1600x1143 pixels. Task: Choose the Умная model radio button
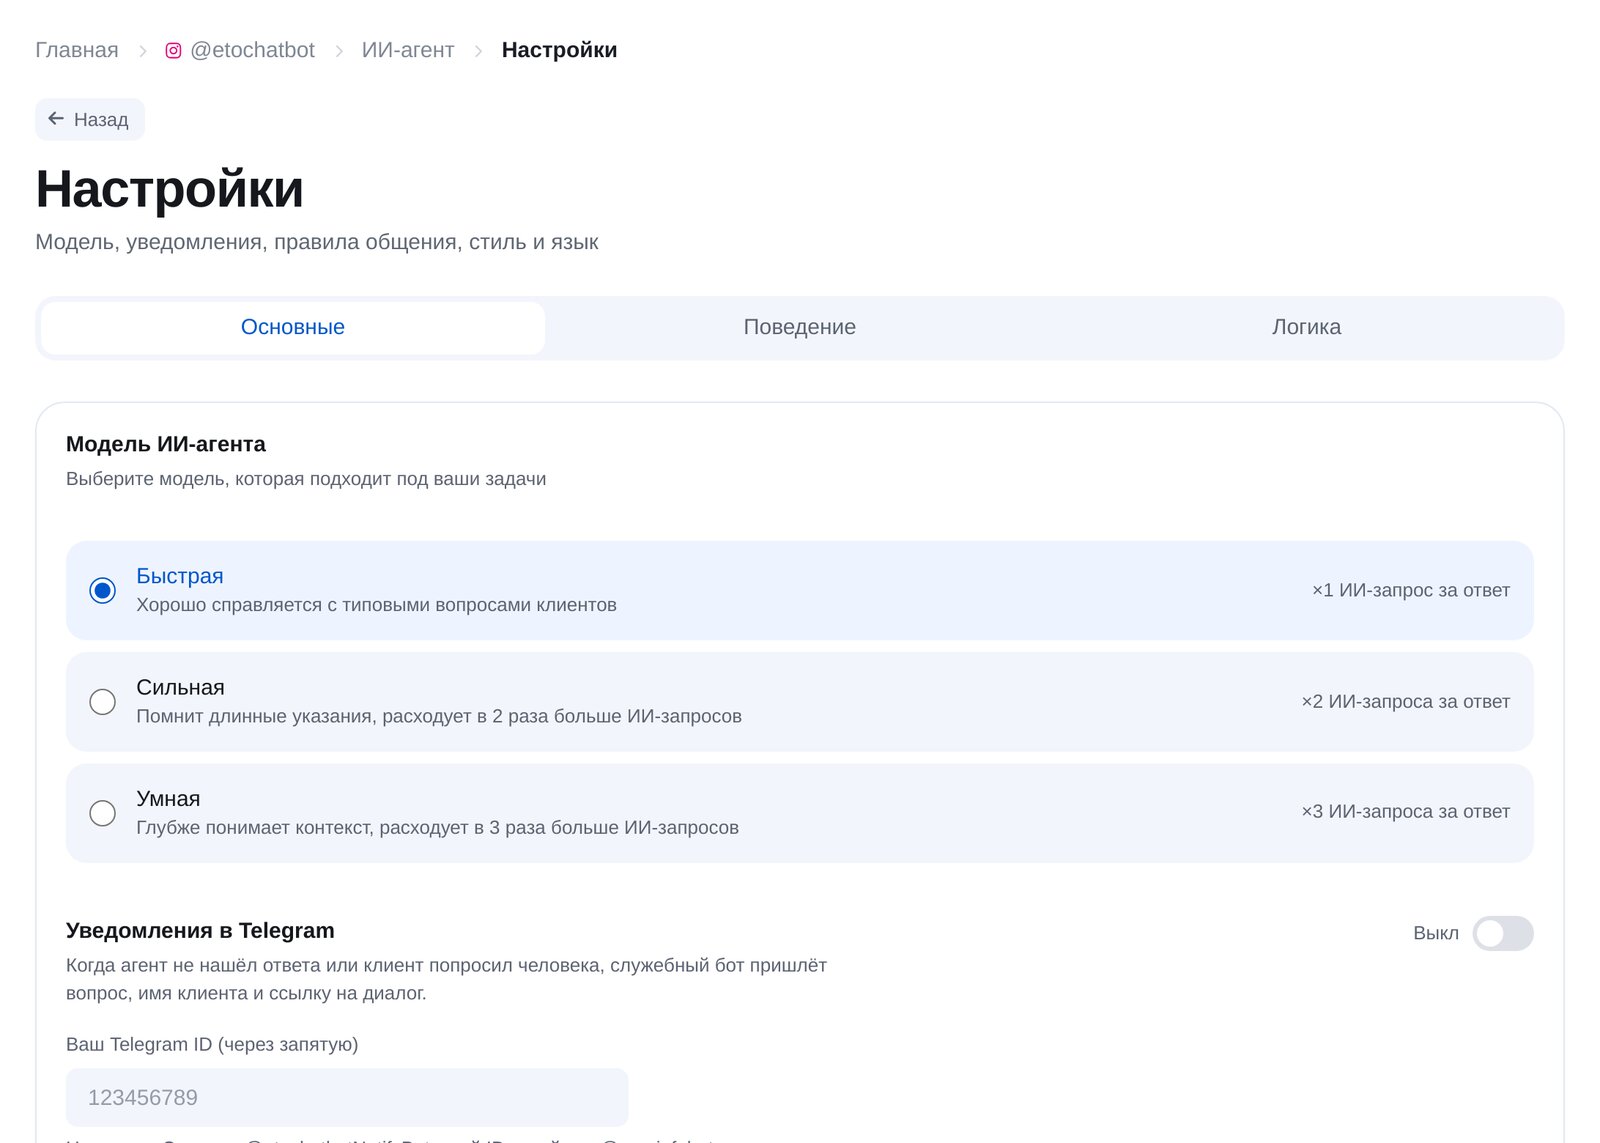102,813
